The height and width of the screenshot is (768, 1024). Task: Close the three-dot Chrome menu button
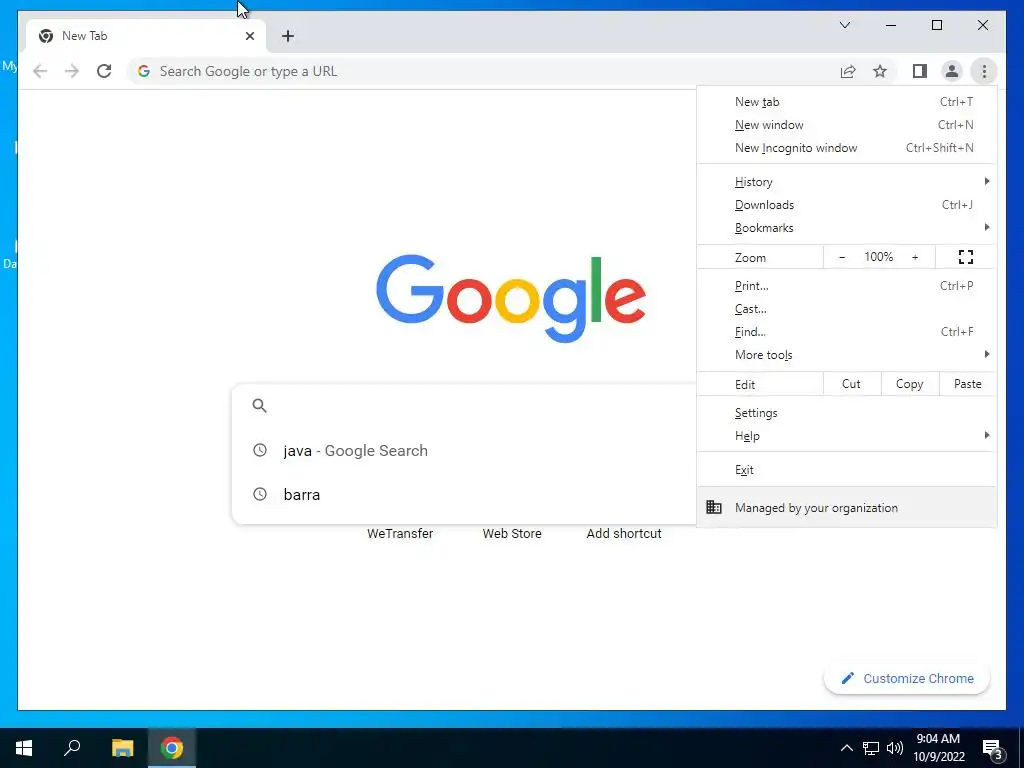click(984, 71)
